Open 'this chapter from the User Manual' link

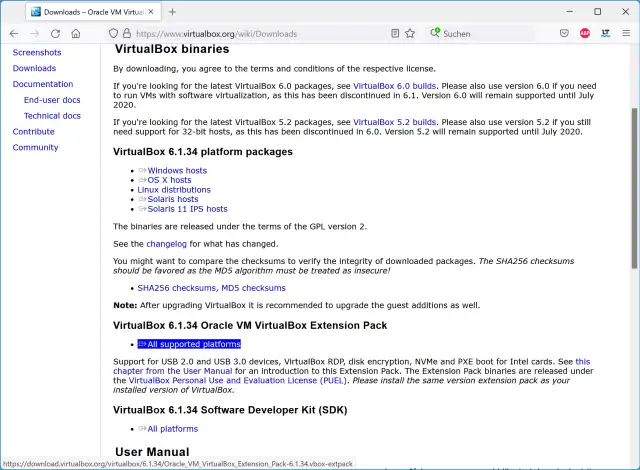point(173,371)
